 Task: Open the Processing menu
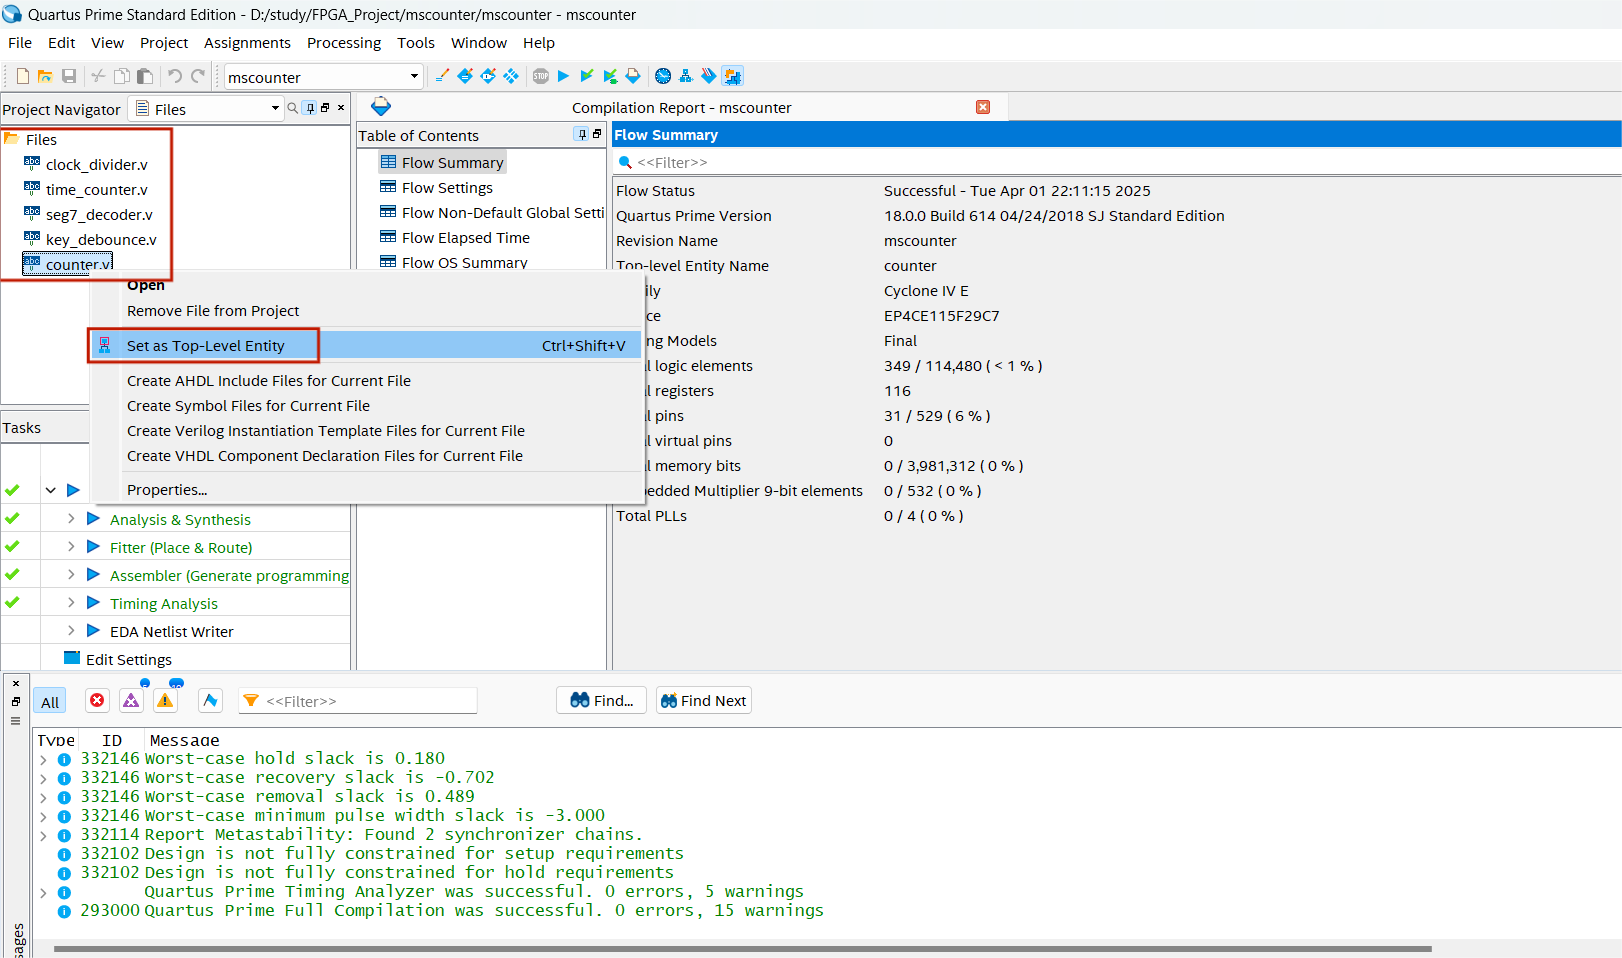coord(344,43)
